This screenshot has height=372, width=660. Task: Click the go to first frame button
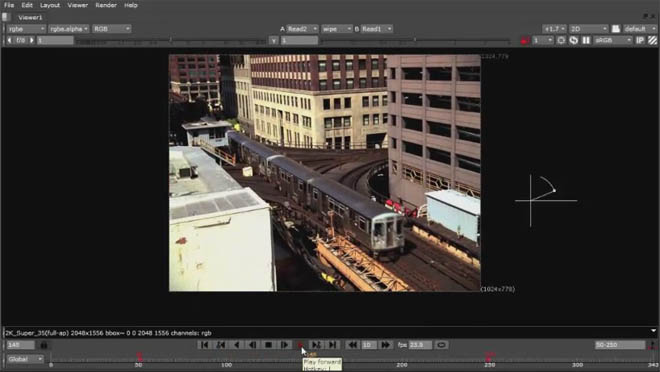(x=205, y=345)
